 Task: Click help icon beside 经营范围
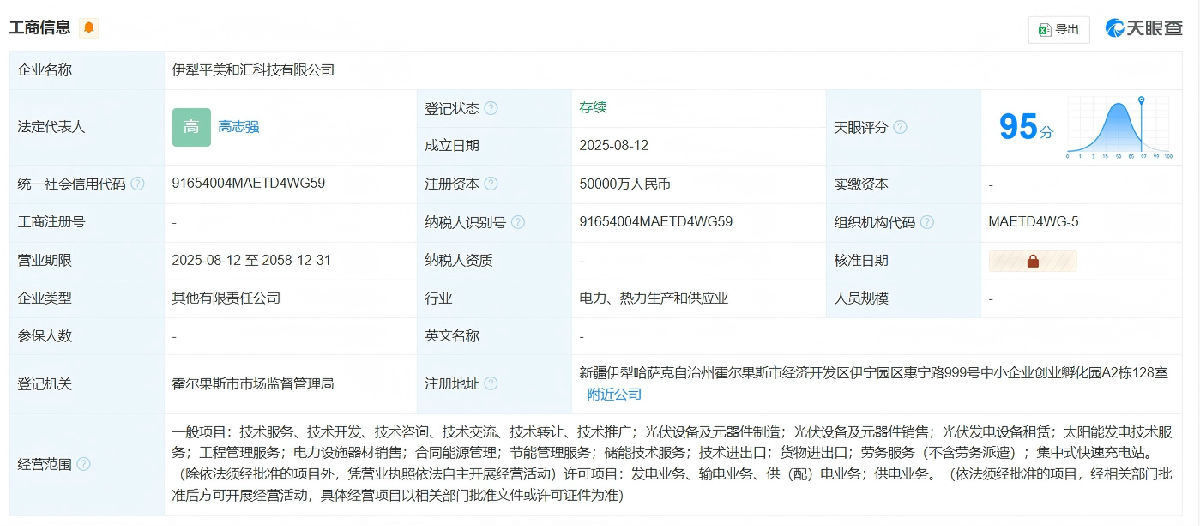click(84, 464)
